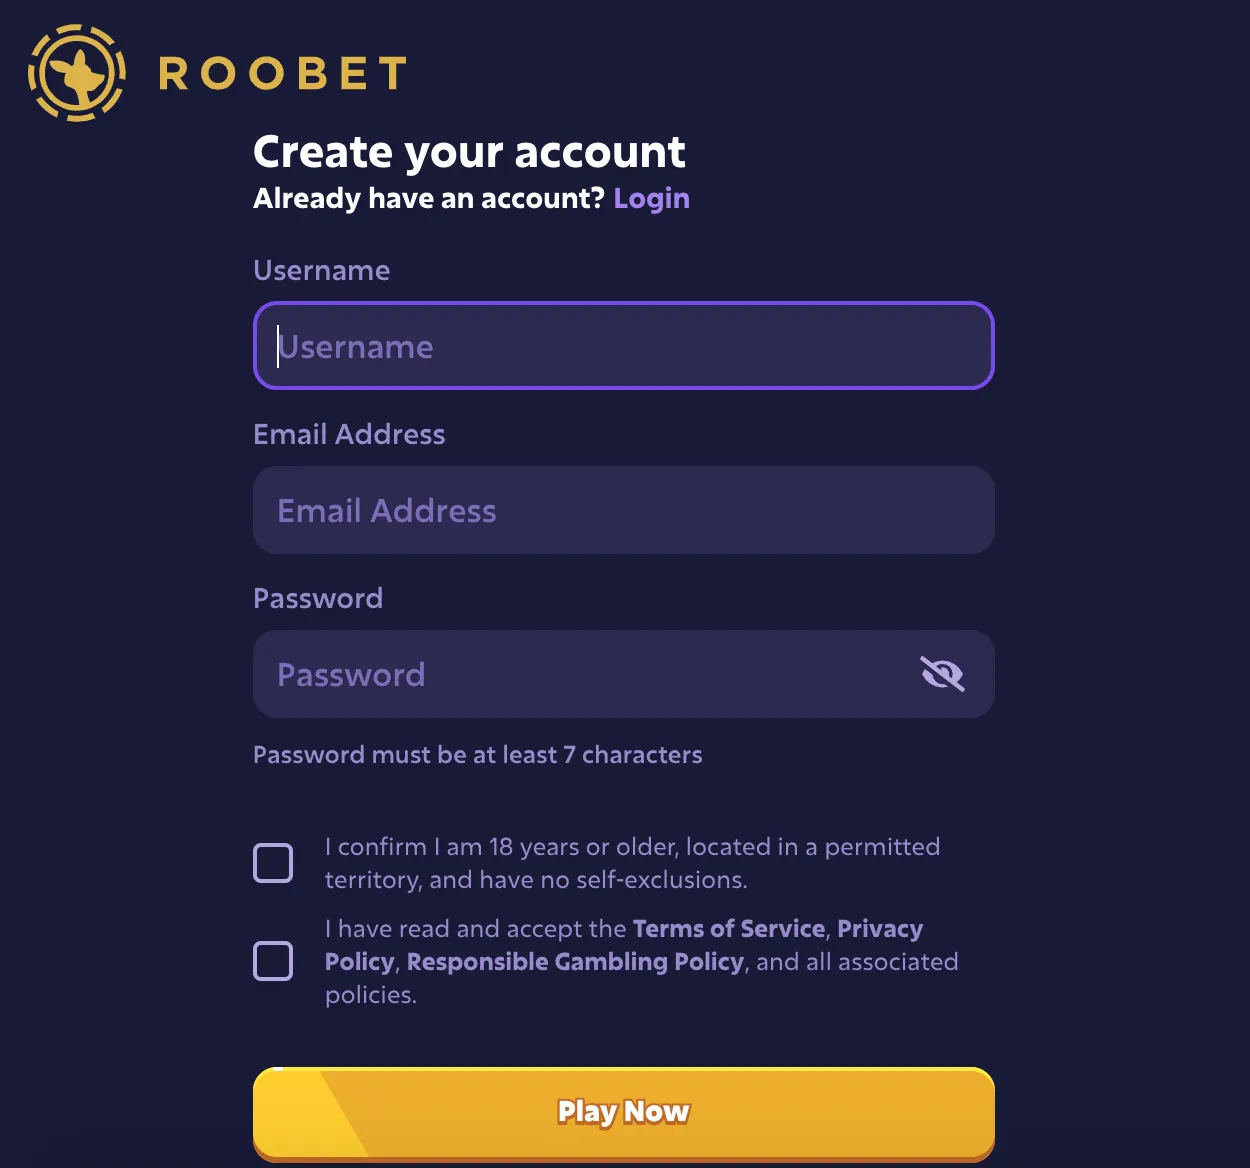Enable the 18 years or older confirmation

[x=273, y=862]
